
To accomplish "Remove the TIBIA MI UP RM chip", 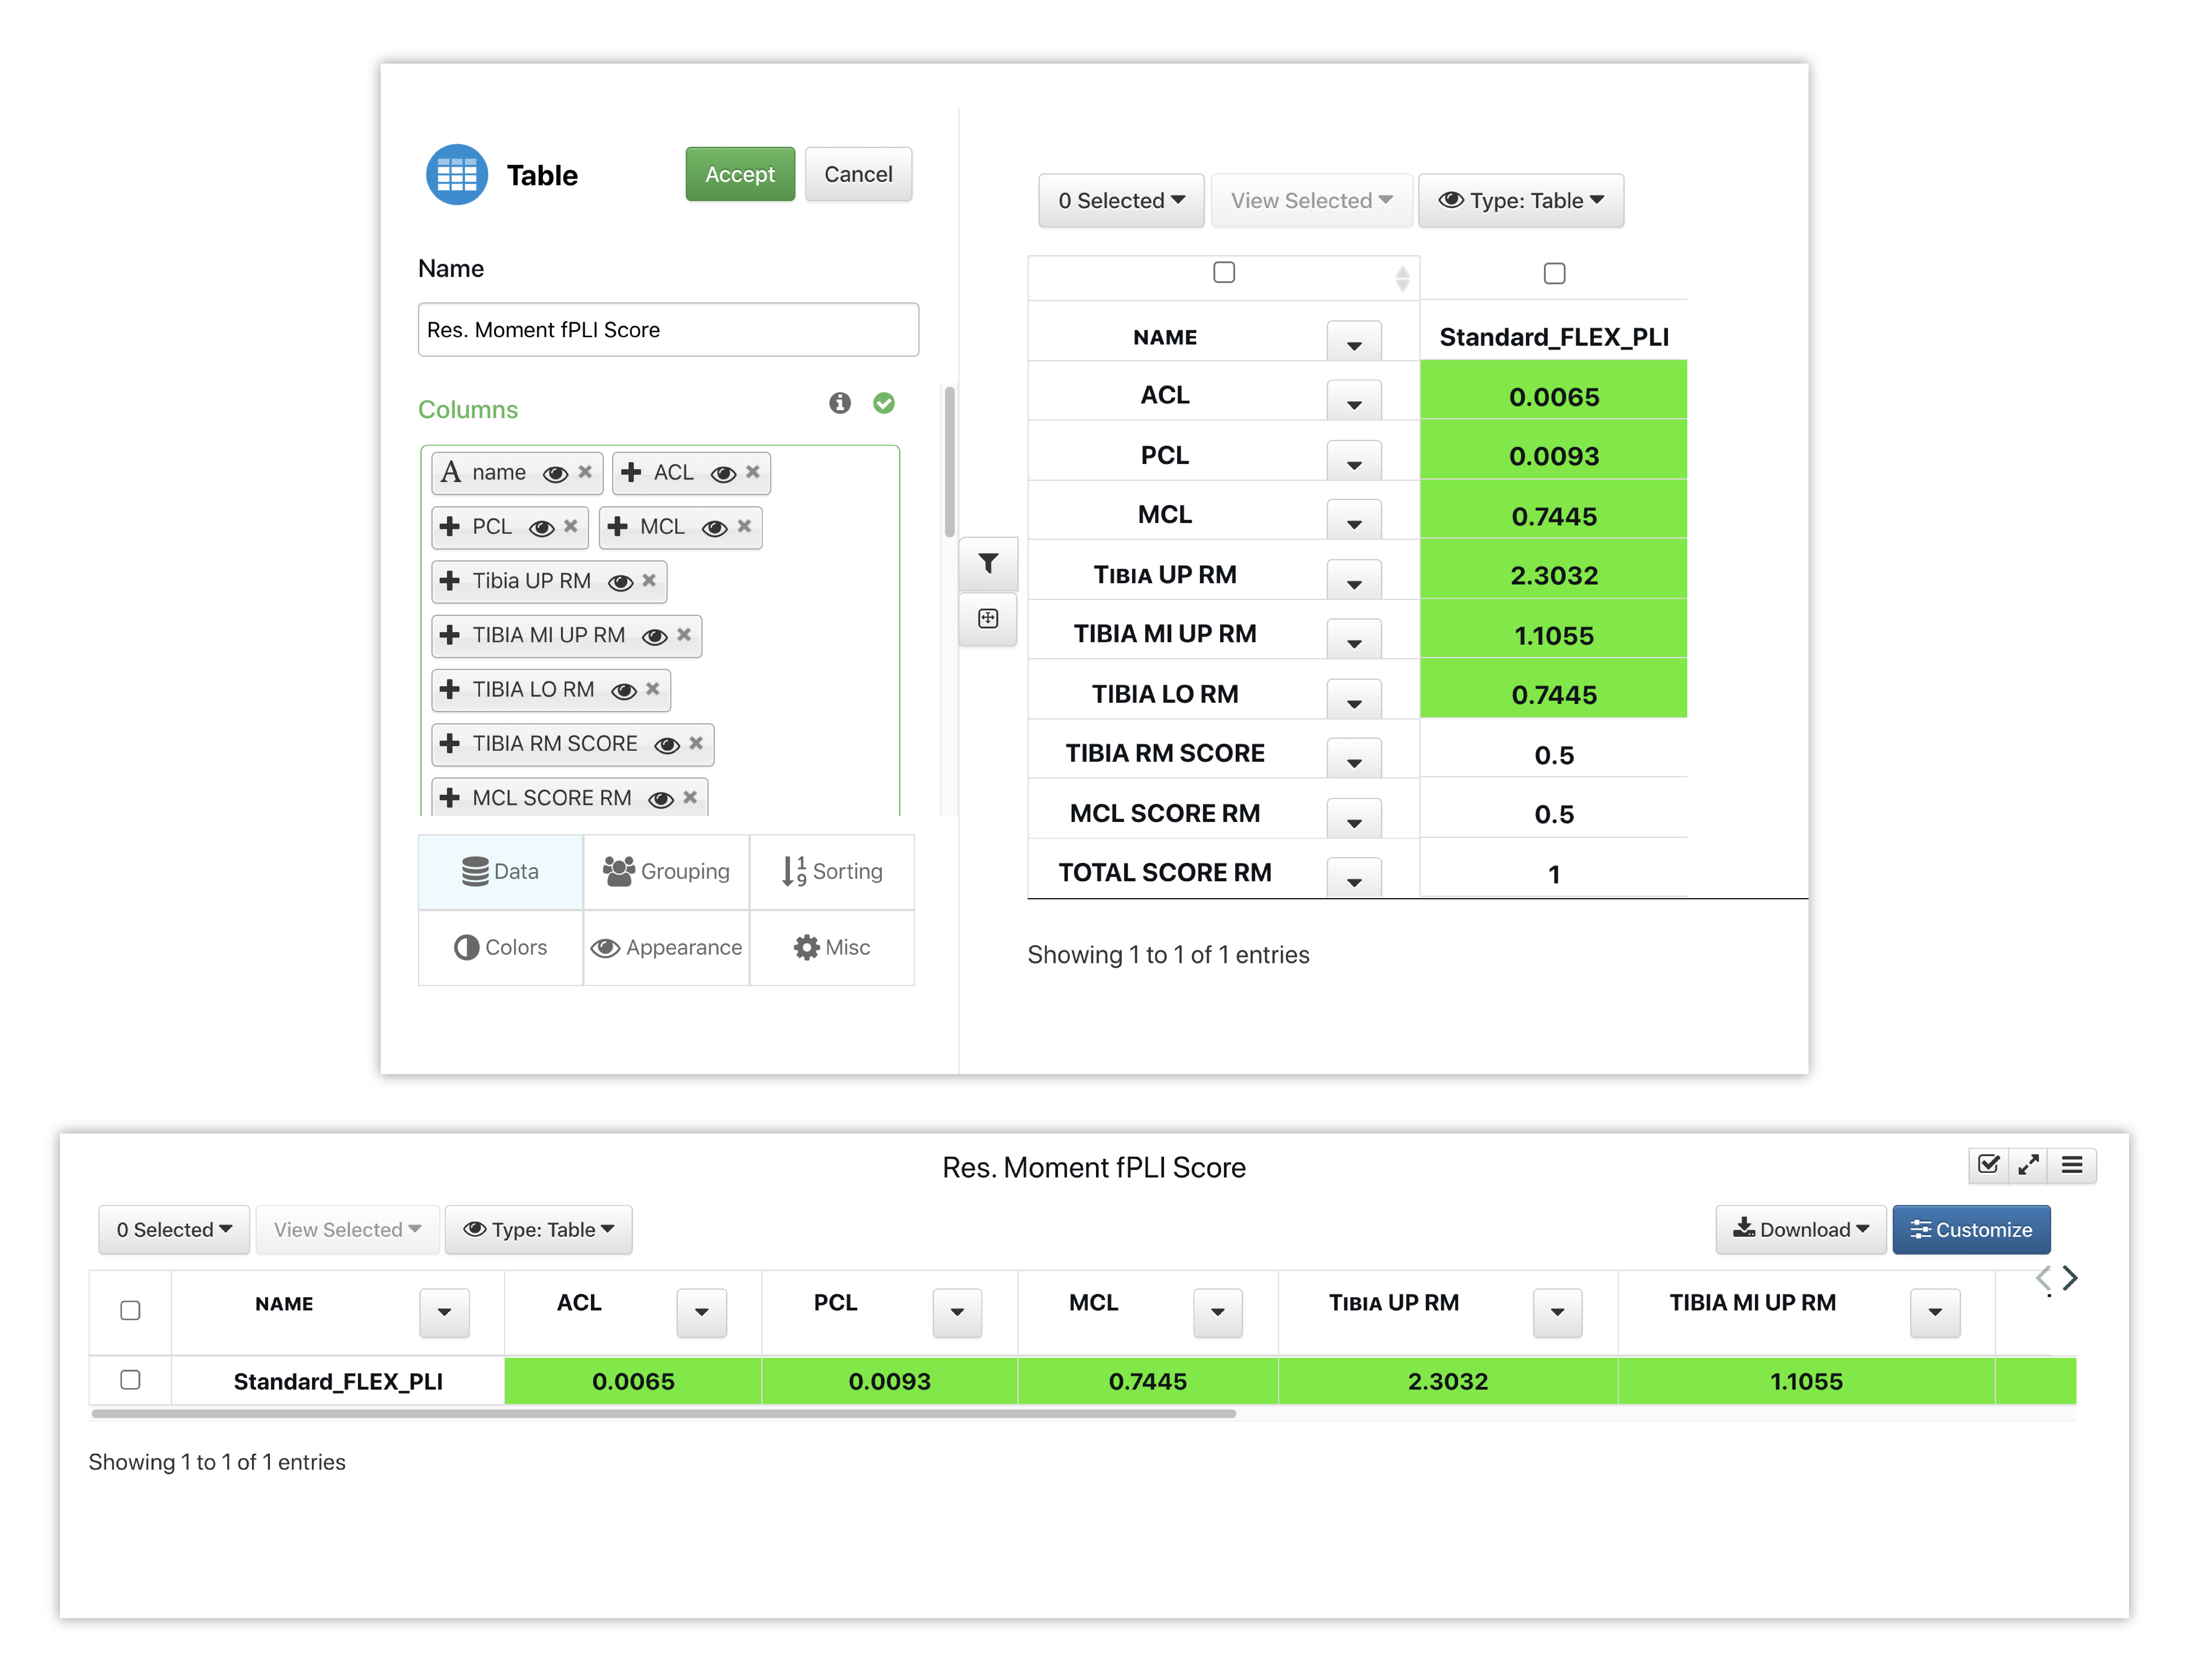I will pyautogui.click(x=684, y=635).
